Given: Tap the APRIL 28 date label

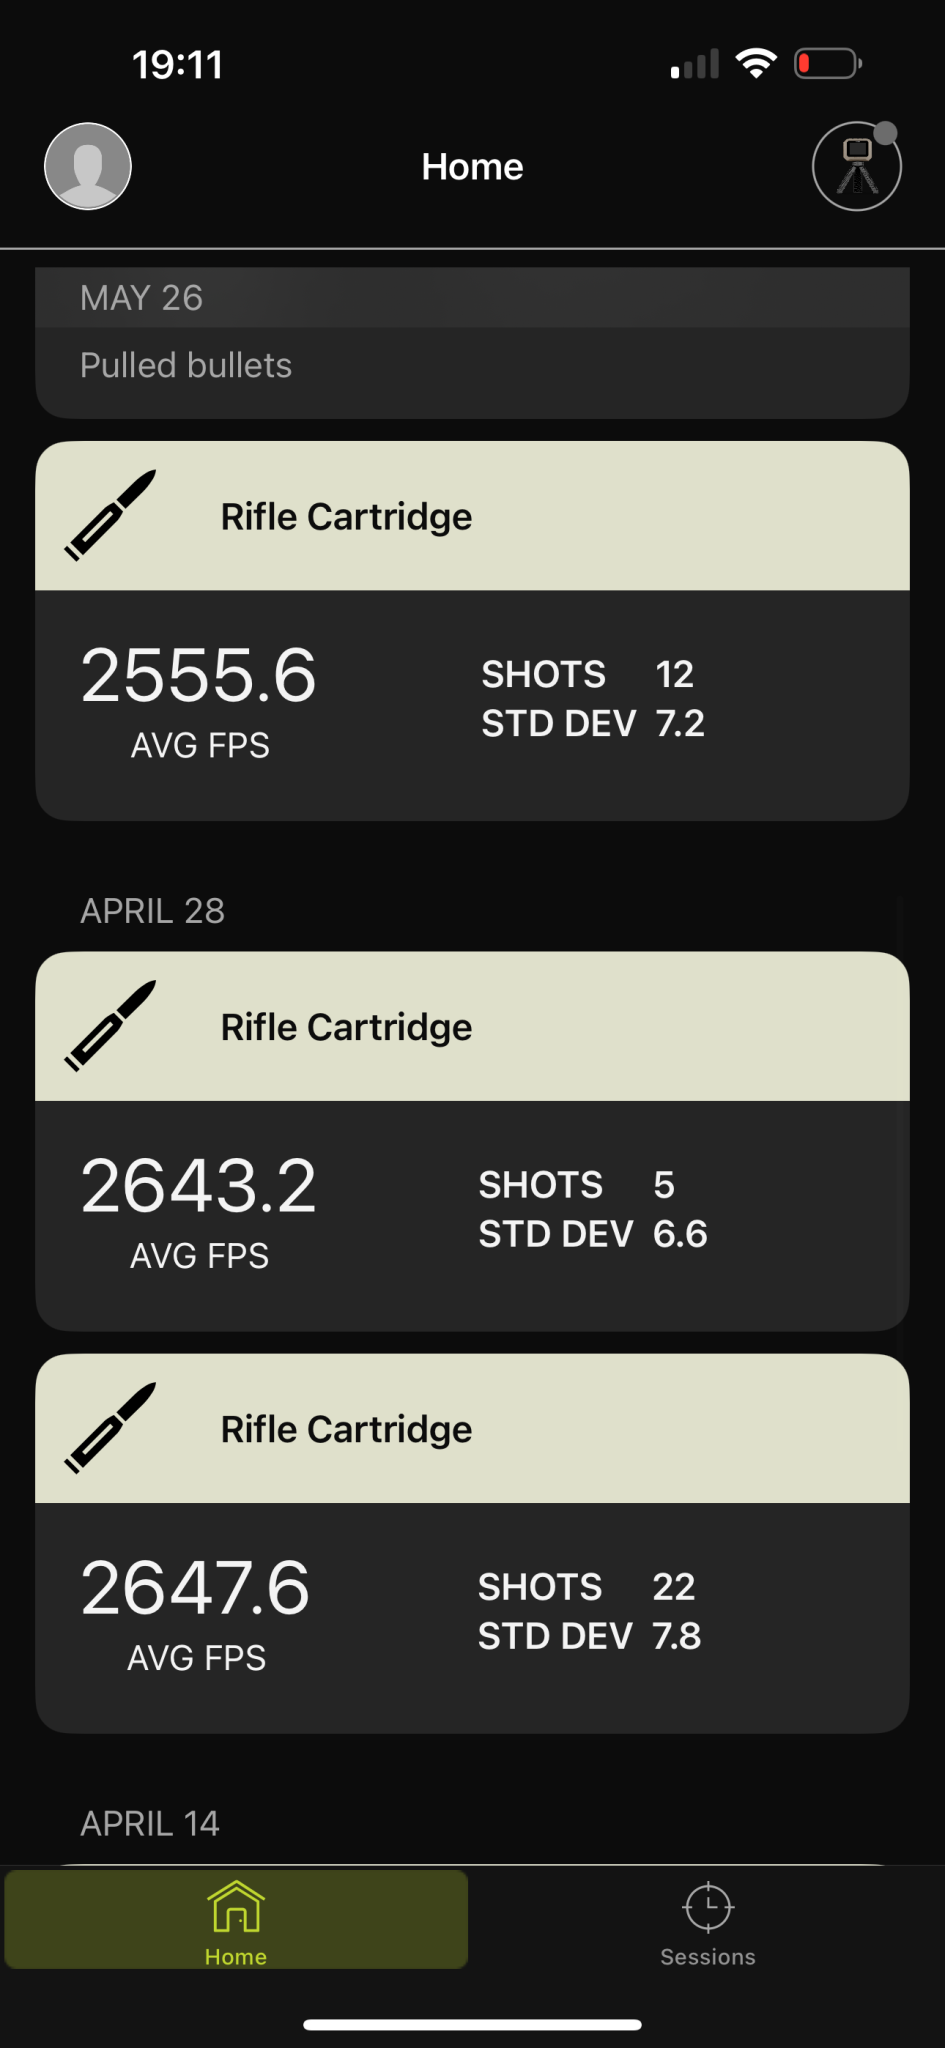Looking at the screenshot, I should tap(152, 911).
